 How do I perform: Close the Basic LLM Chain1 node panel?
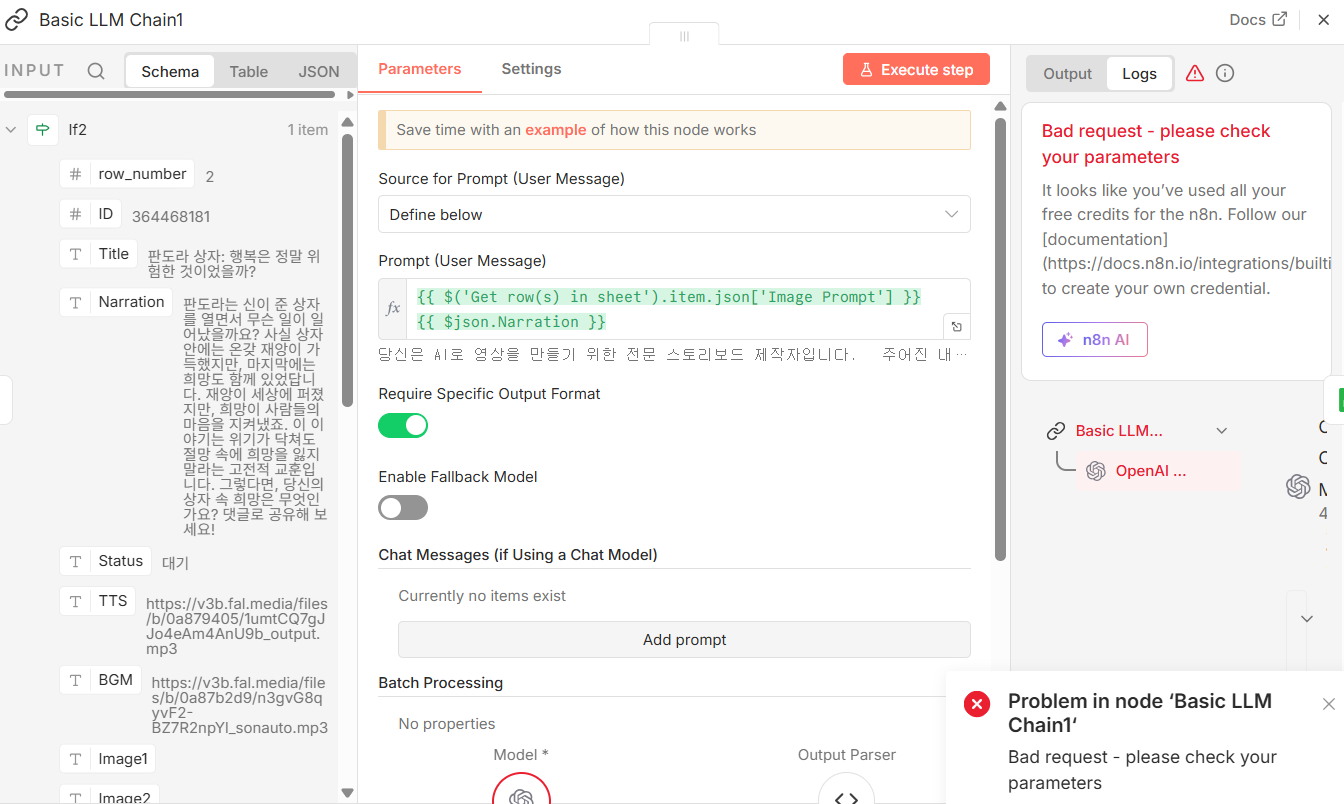tap(1324, 20)
